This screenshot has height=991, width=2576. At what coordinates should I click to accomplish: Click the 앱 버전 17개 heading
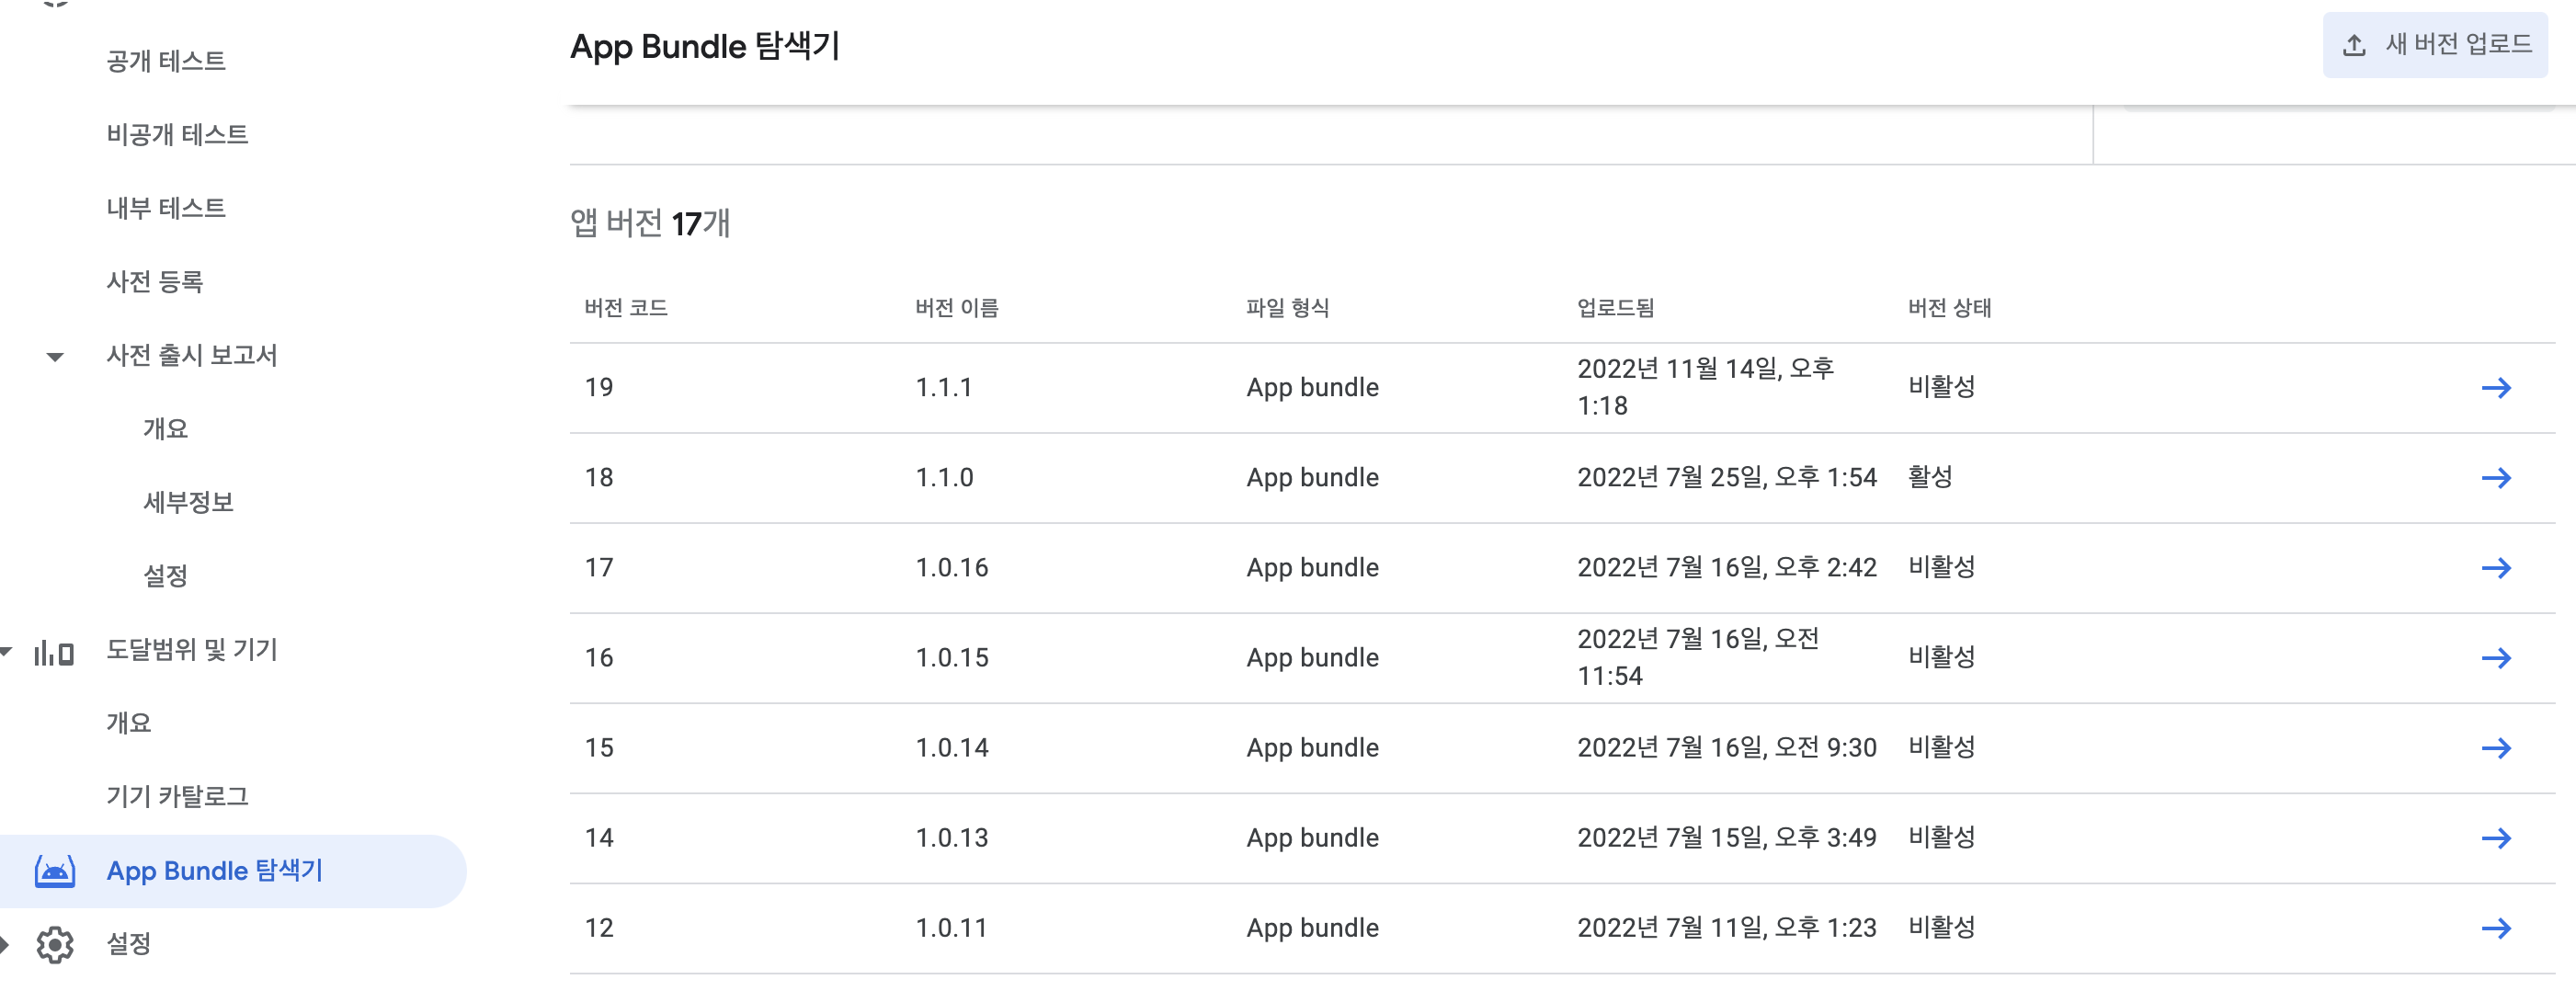650,223
